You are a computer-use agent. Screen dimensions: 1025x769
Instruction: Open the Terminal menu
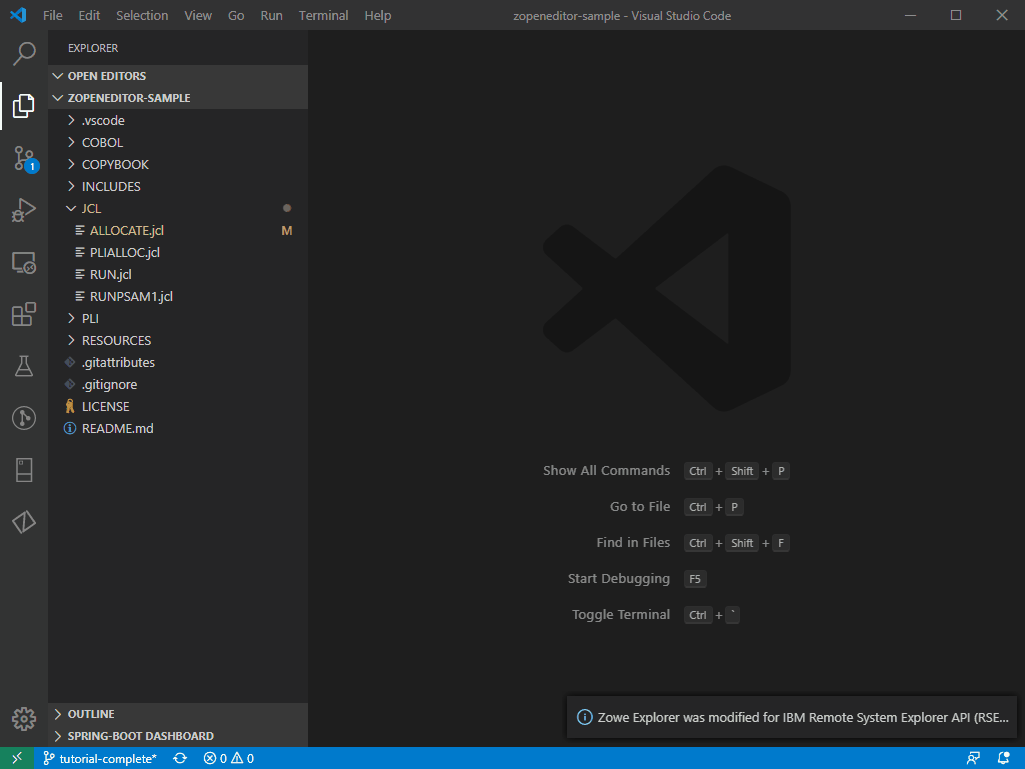[x=324, y=15]
